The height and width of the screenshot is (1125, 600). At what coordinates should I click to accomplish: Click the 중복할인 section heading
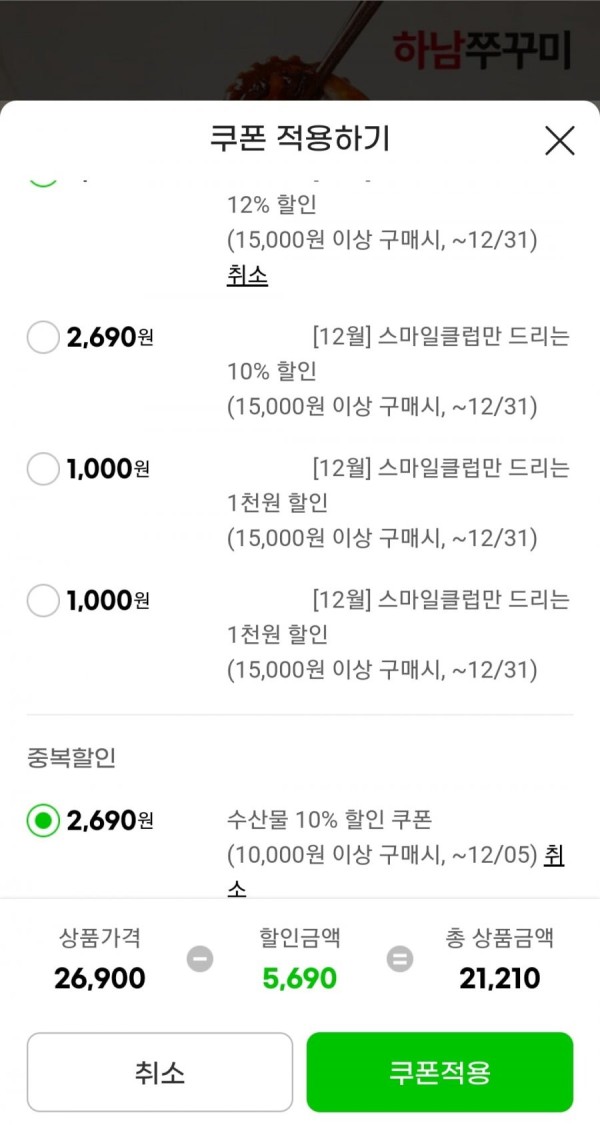pyautogui.click(x=71, y=758)
